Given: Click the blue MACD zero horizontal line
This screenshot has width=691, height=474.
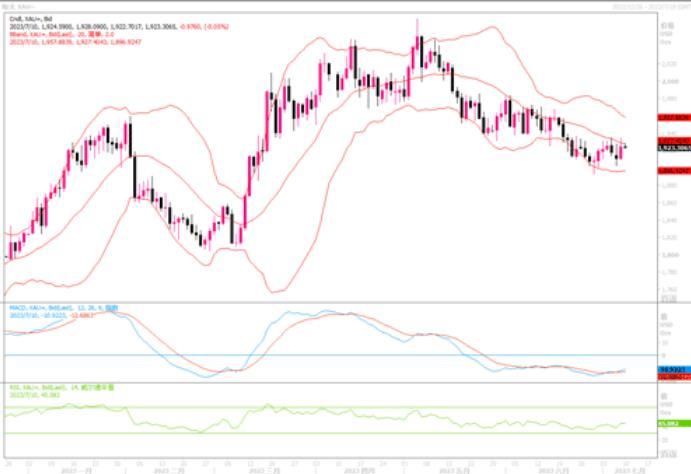Looking at the screenshot, I should pos(300,355).
